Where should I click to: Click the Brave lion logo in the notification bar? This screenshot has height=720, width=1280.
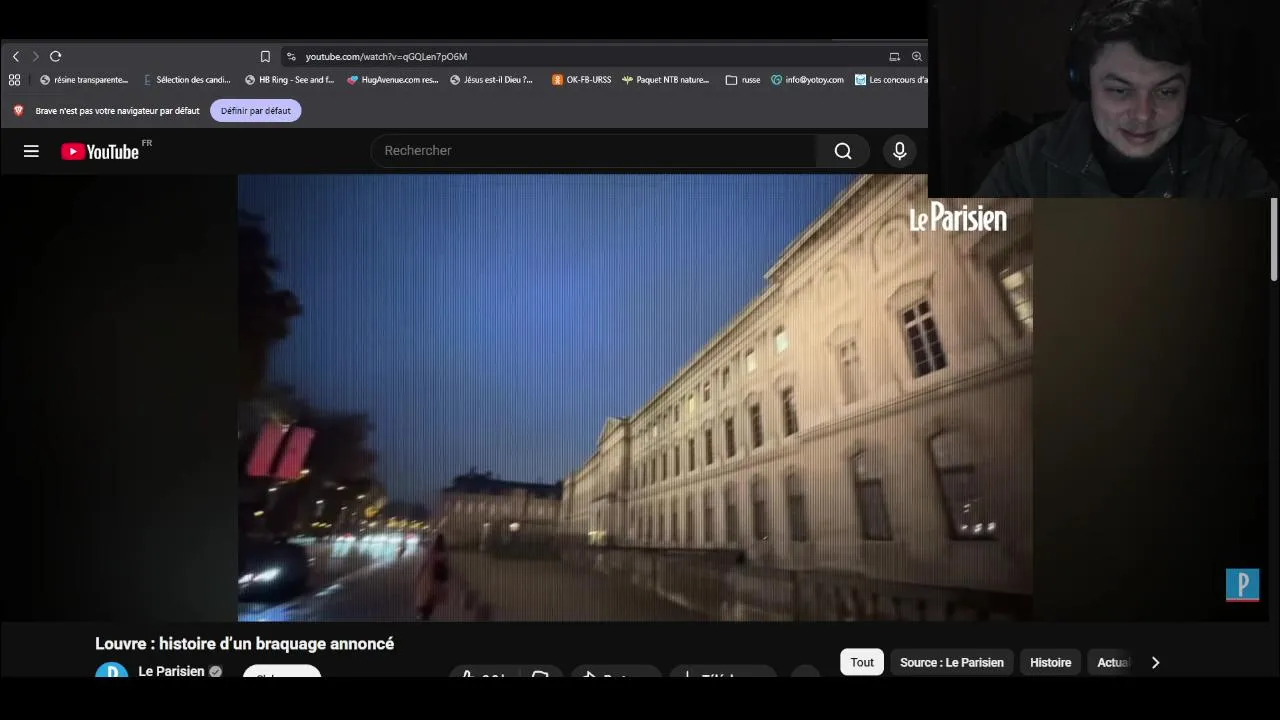(18, 111)
